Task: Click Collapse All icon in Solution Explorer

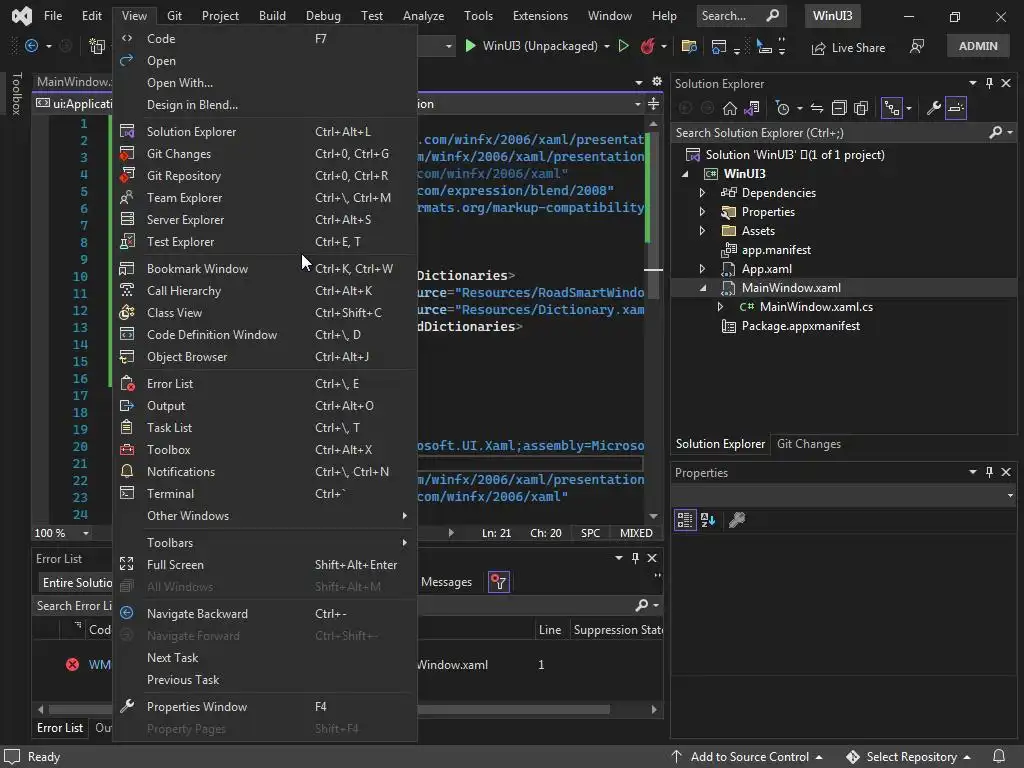Action: click(839, 108)
